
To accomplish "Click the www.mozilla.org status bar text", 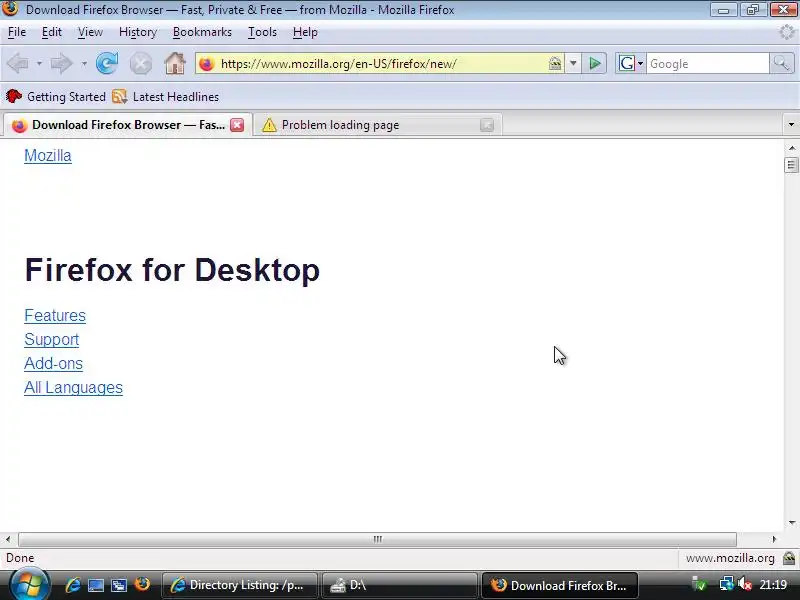I will [730, 558].
